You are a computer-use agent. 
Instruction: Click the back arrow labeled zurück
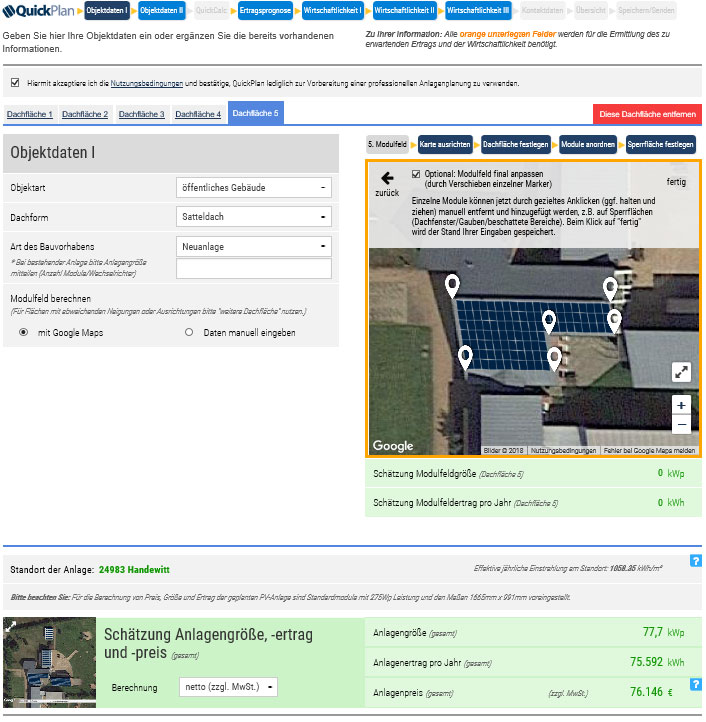(386, 183)
